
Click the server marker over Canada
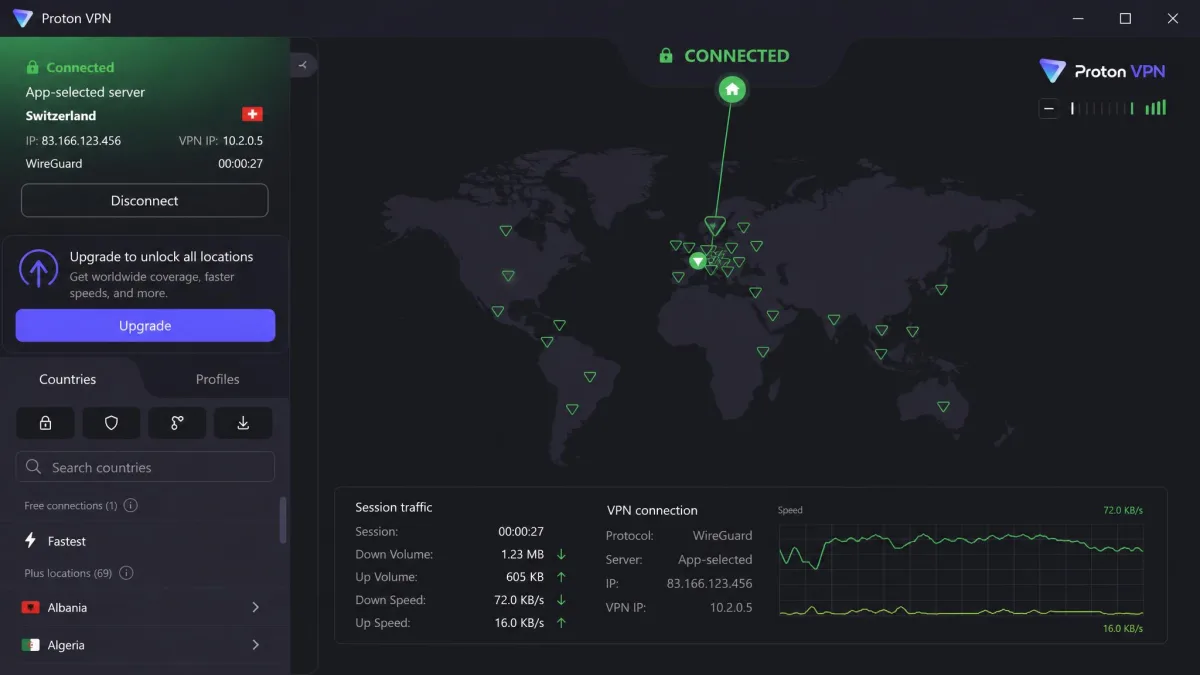(x=506, y=231)
